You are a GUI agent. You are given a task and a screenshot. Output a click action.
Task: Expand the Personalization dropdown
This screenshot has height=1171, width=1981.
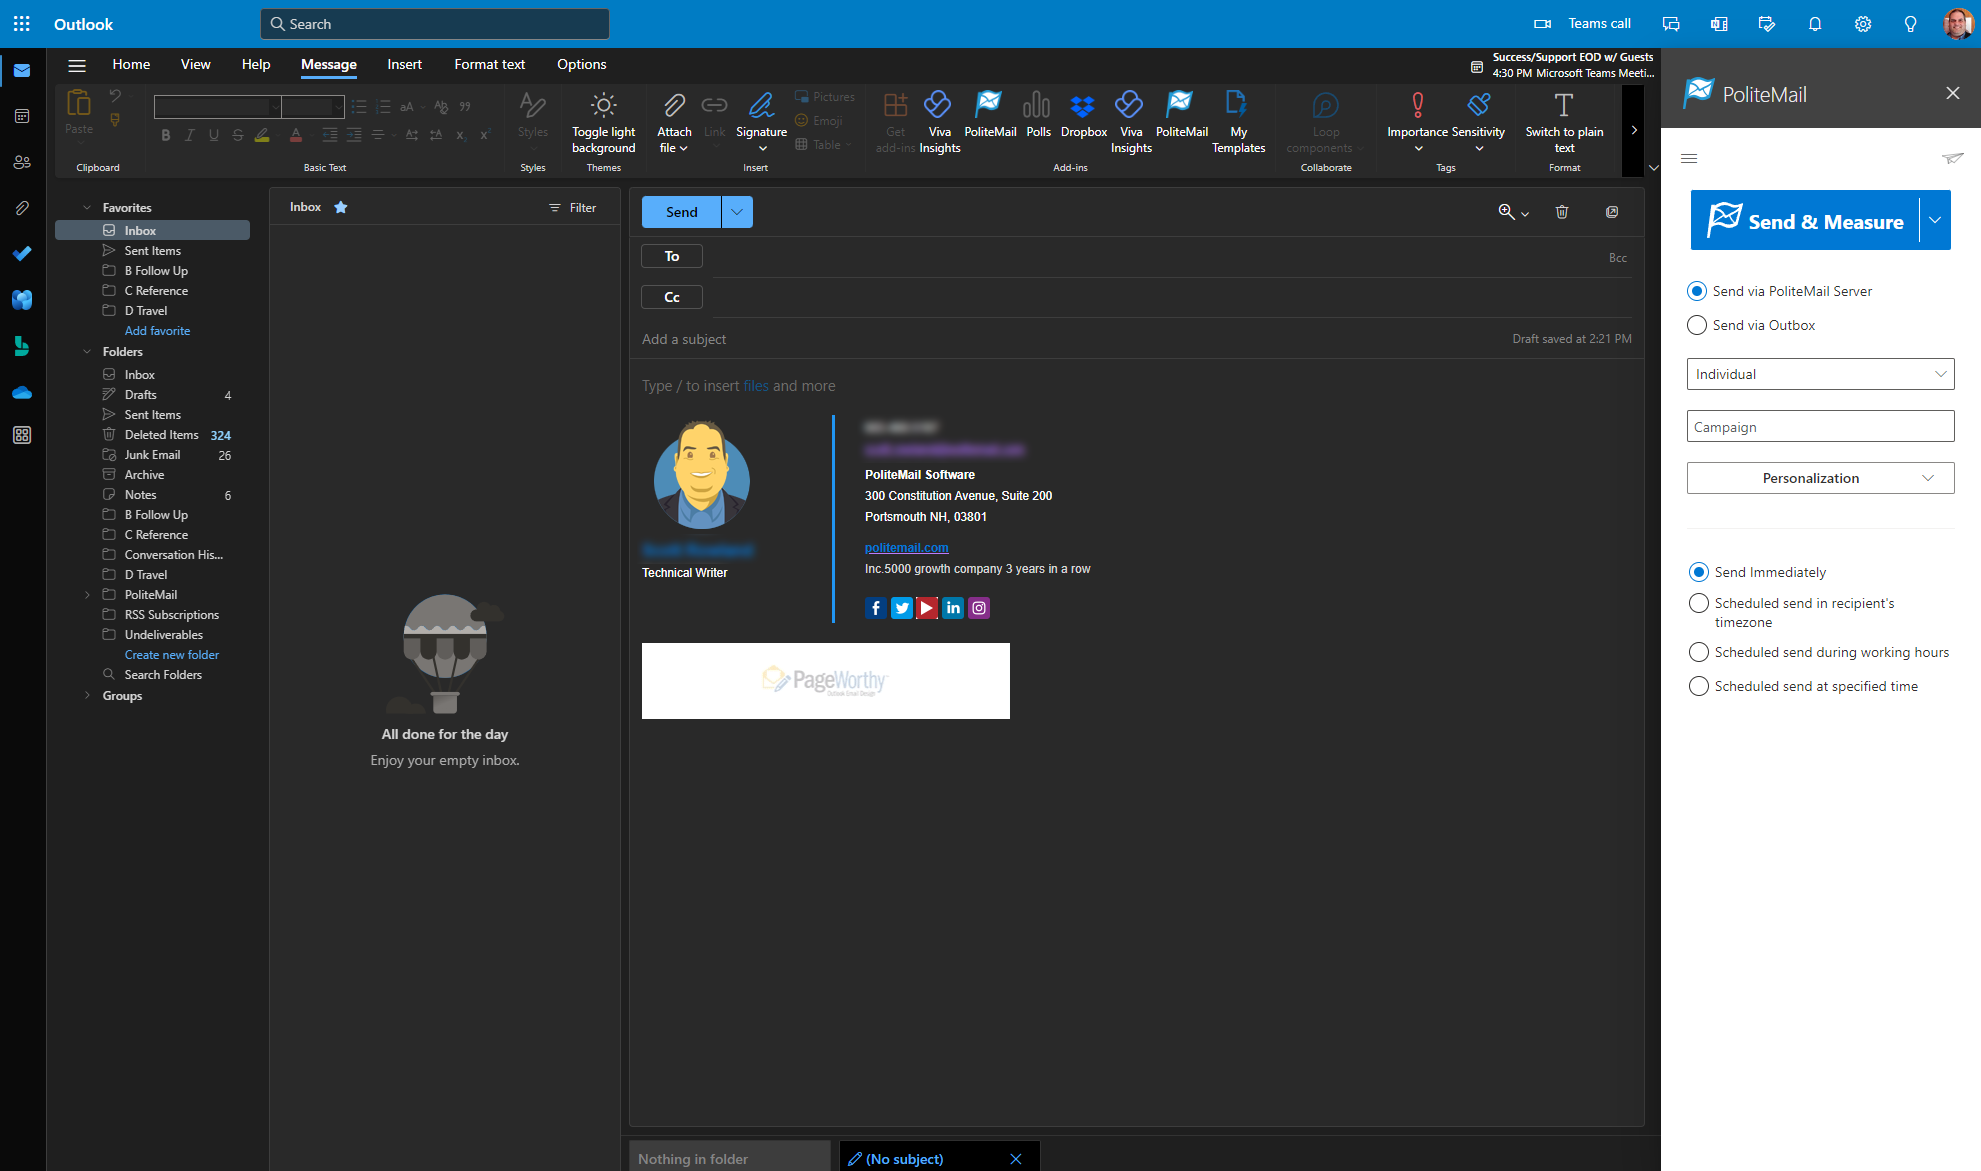1820,478
